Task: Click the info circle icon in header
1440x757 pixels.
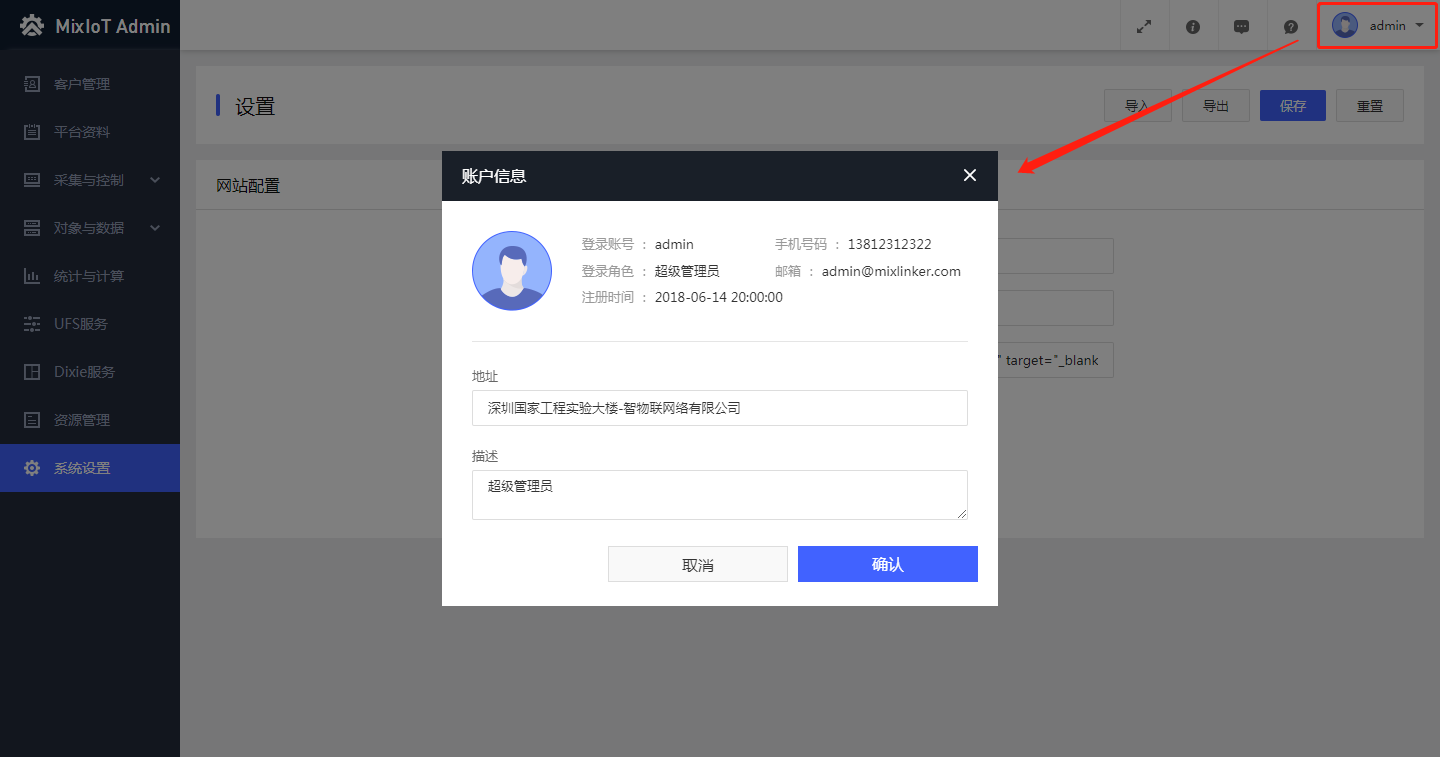Action: tap(1193, 27)
